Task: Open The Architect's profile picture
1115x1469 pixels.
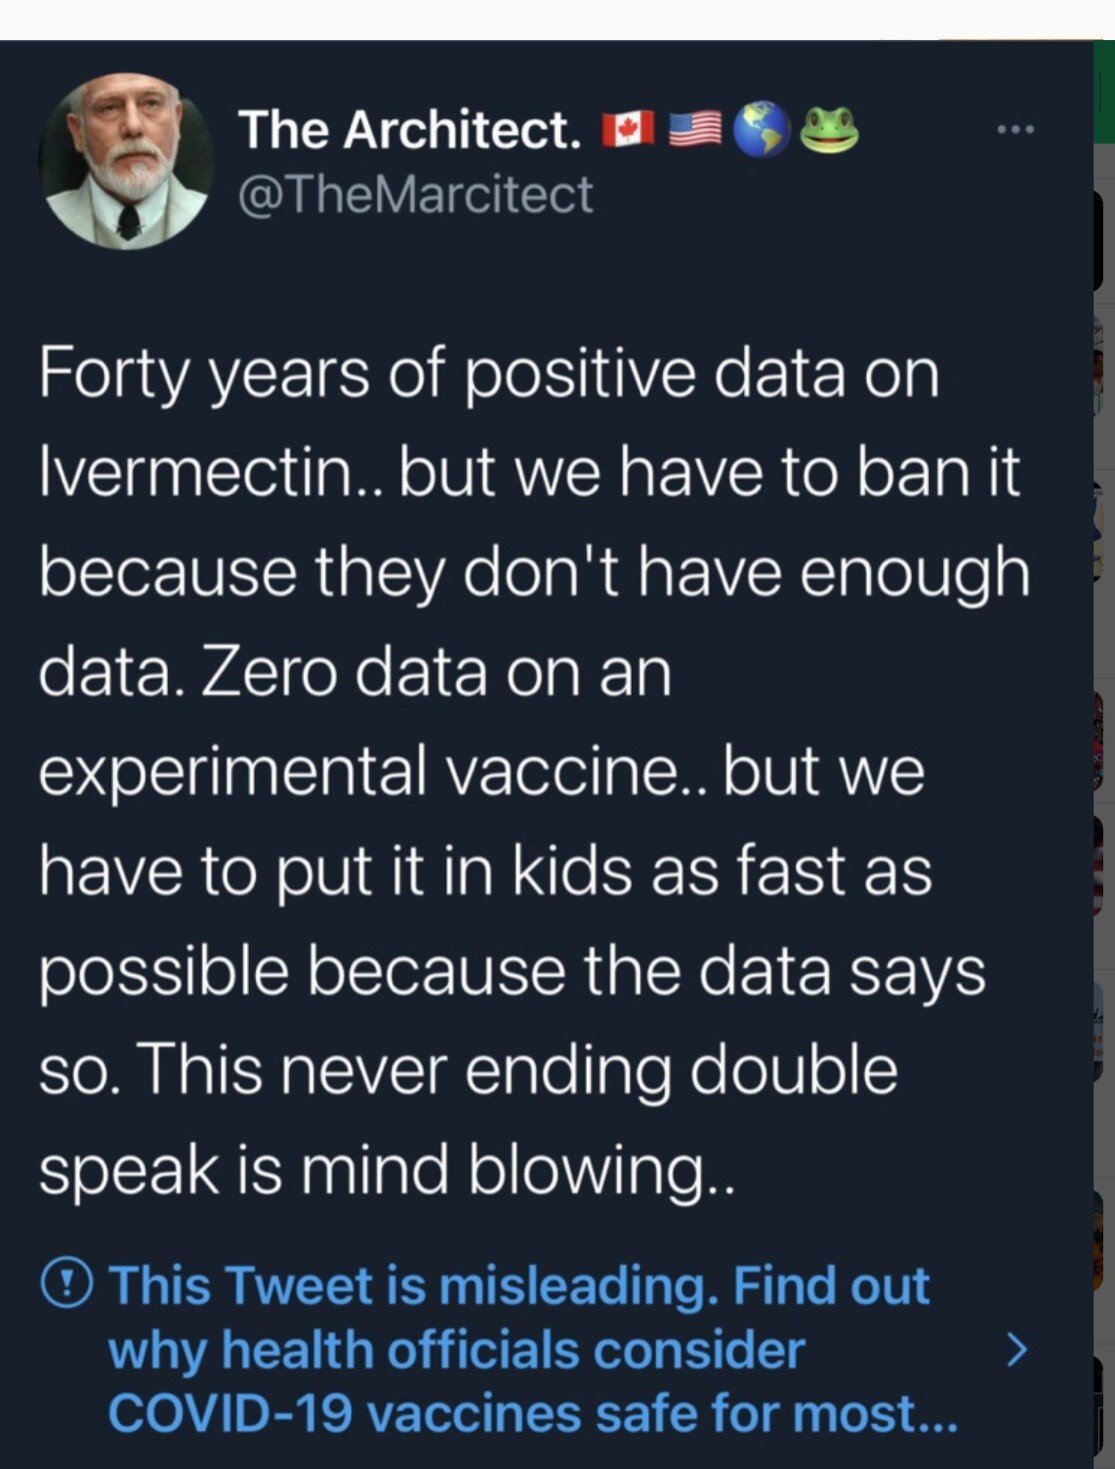Action: pyautogui.click(x=125, y=160)
